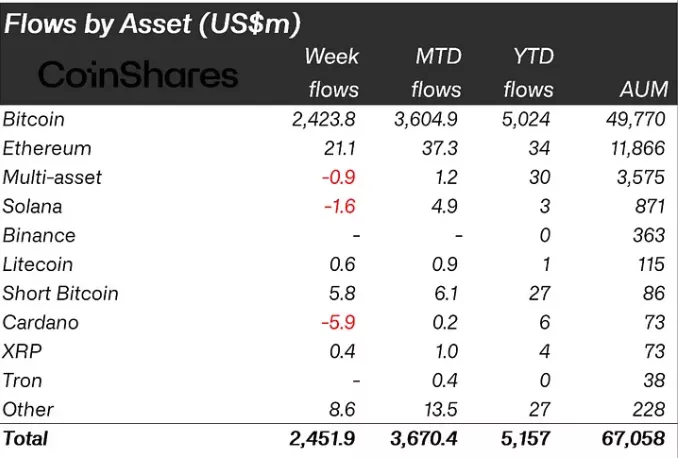The width and height of the screenshot is (678, 458).
Task: Select the Tron row label
Action: point(23,380)
